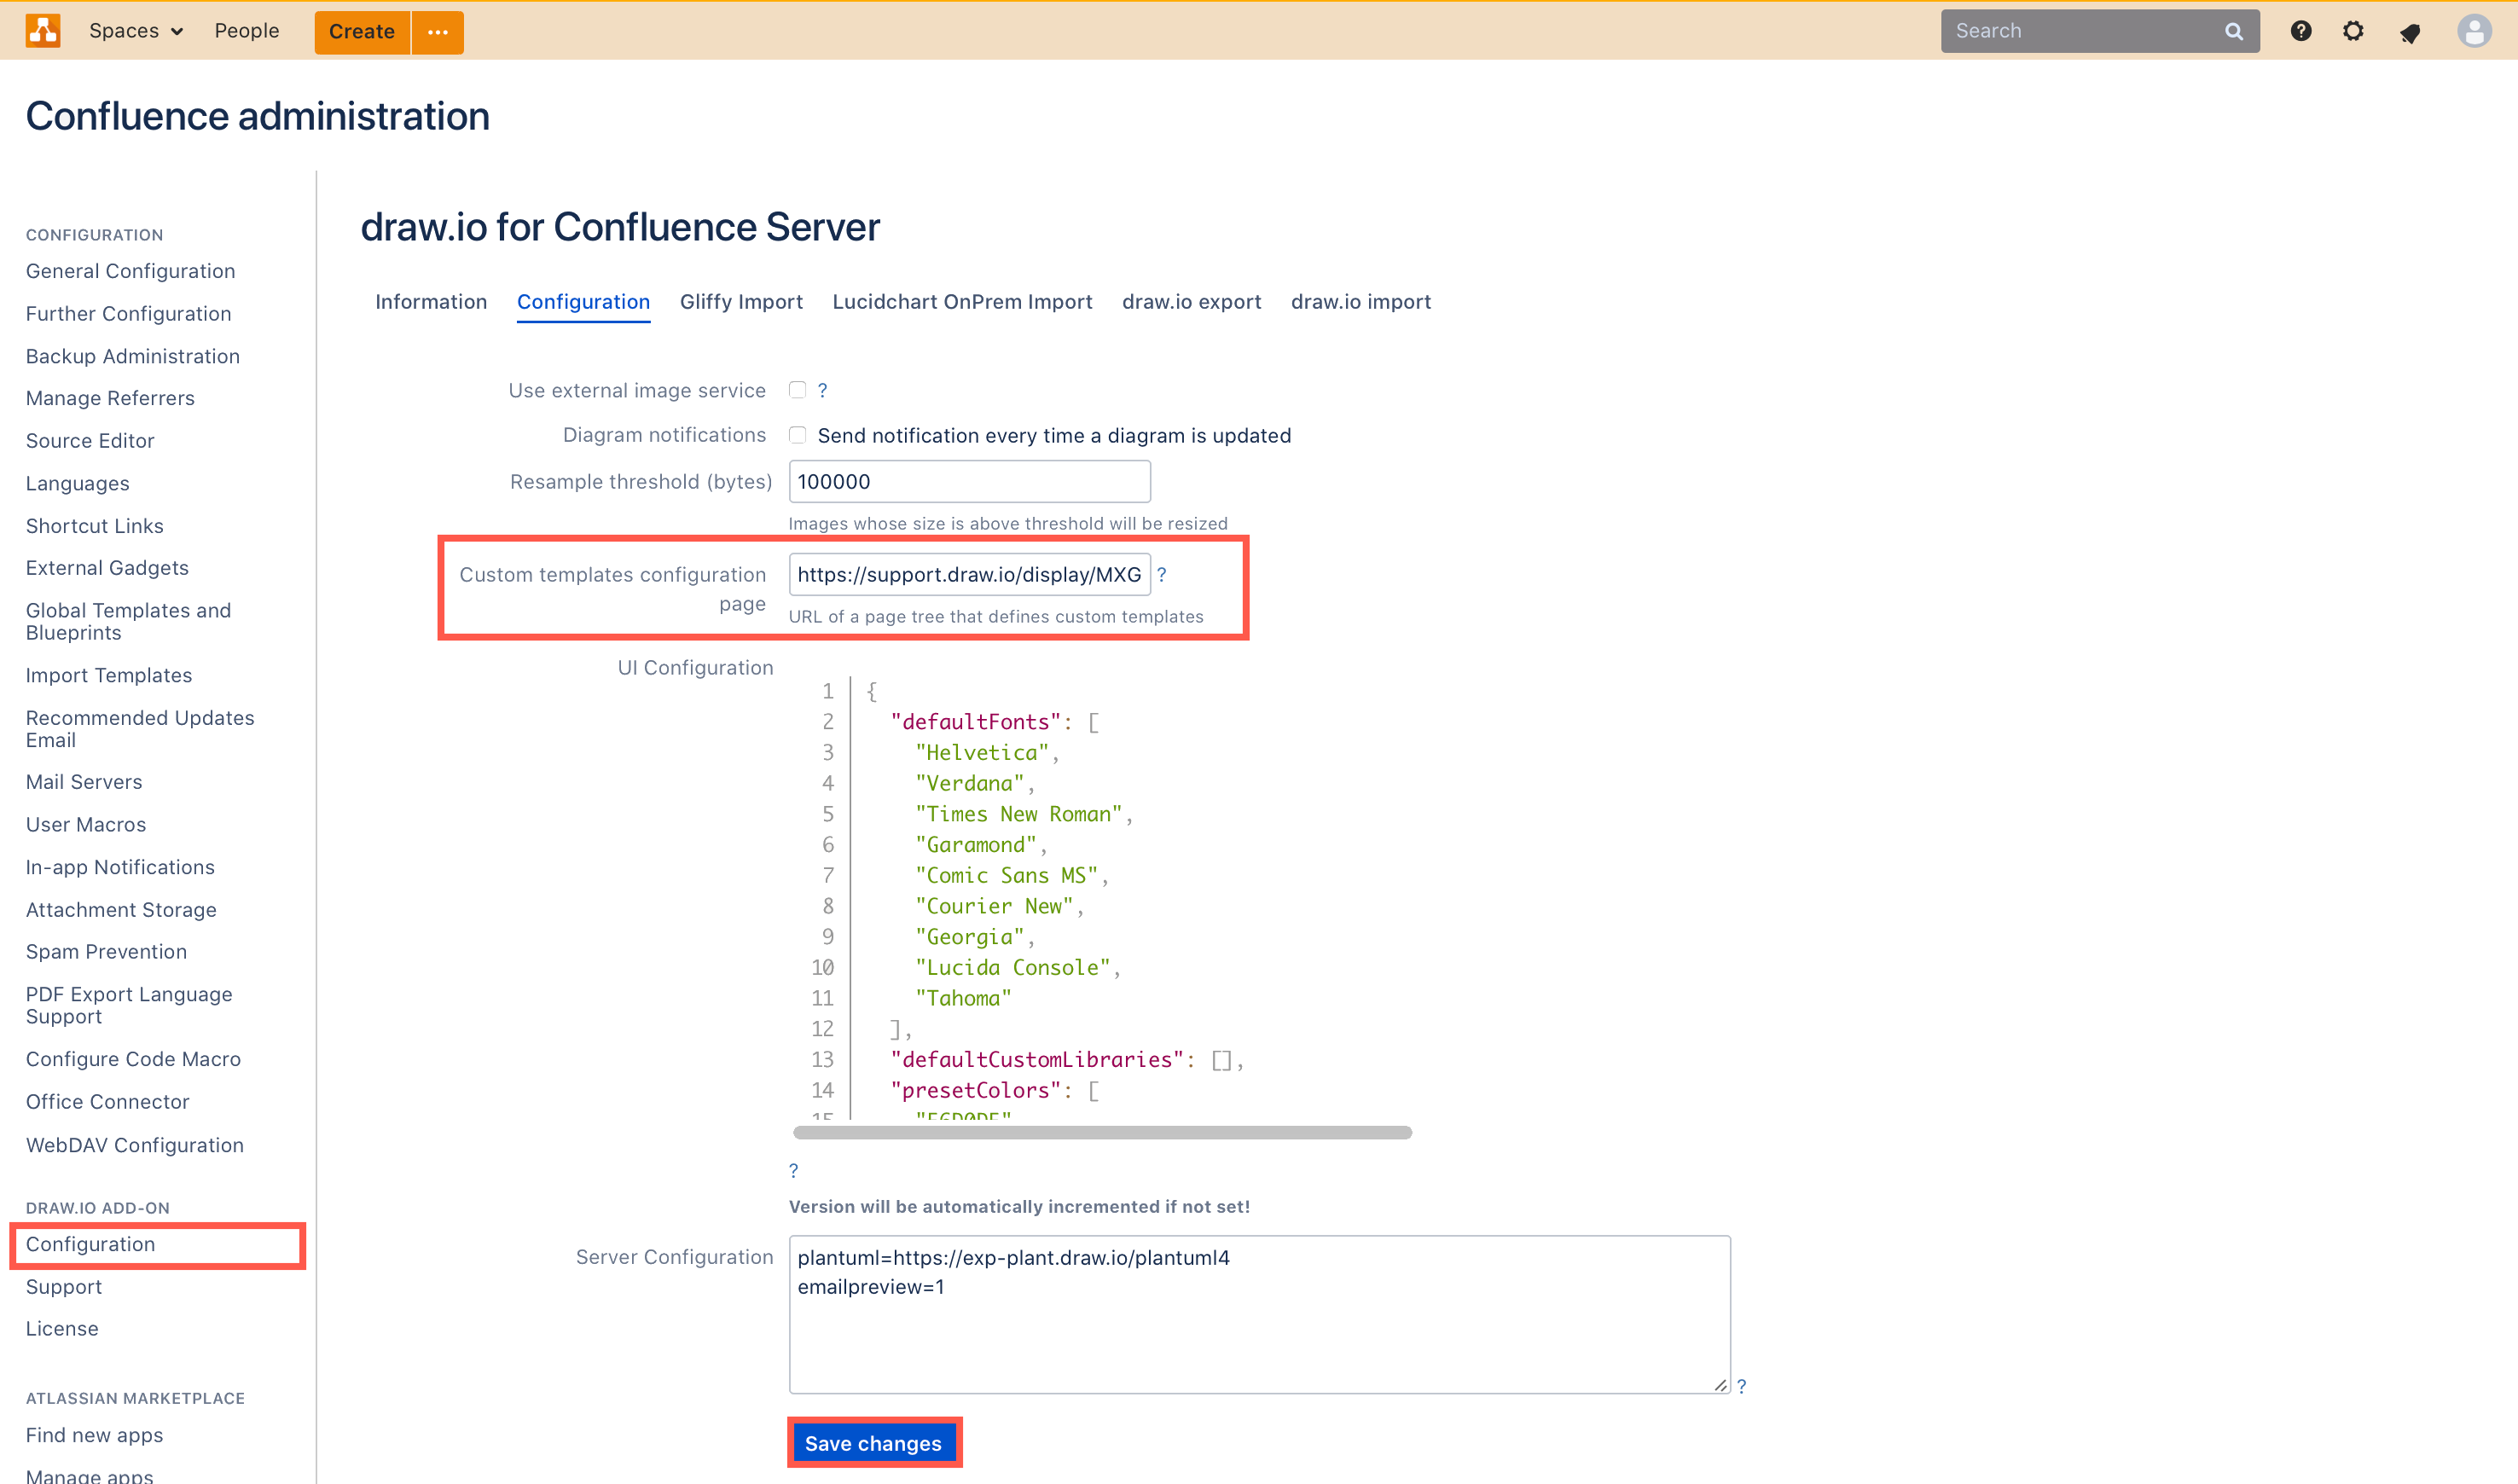This screenshot has width=2518, height=1484.
Task: Click the notifications bell icon
Action: pos(2410,31)
